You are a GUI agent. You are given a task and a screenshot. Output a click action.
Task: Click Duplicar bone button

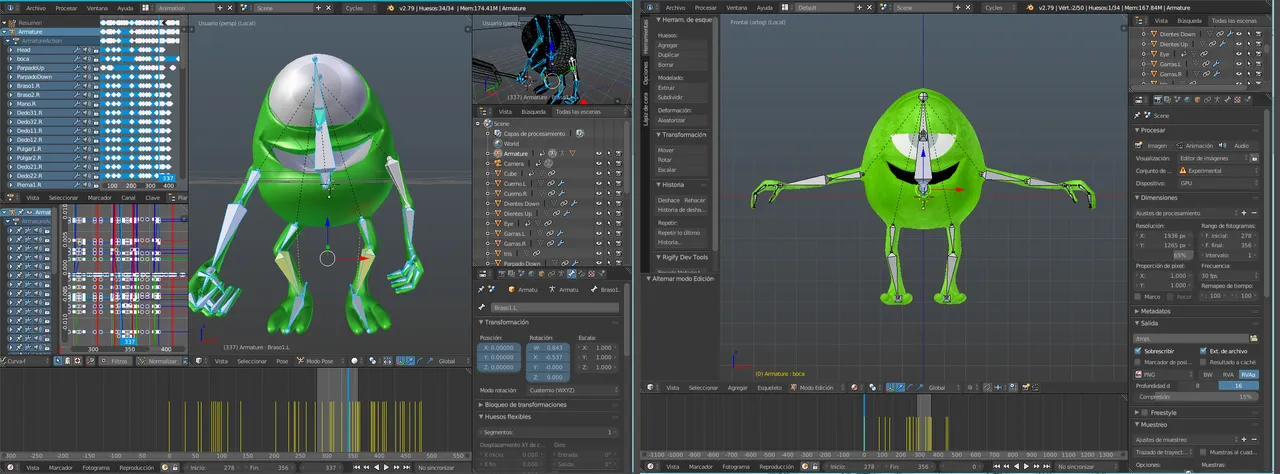[x=683, y=55]
